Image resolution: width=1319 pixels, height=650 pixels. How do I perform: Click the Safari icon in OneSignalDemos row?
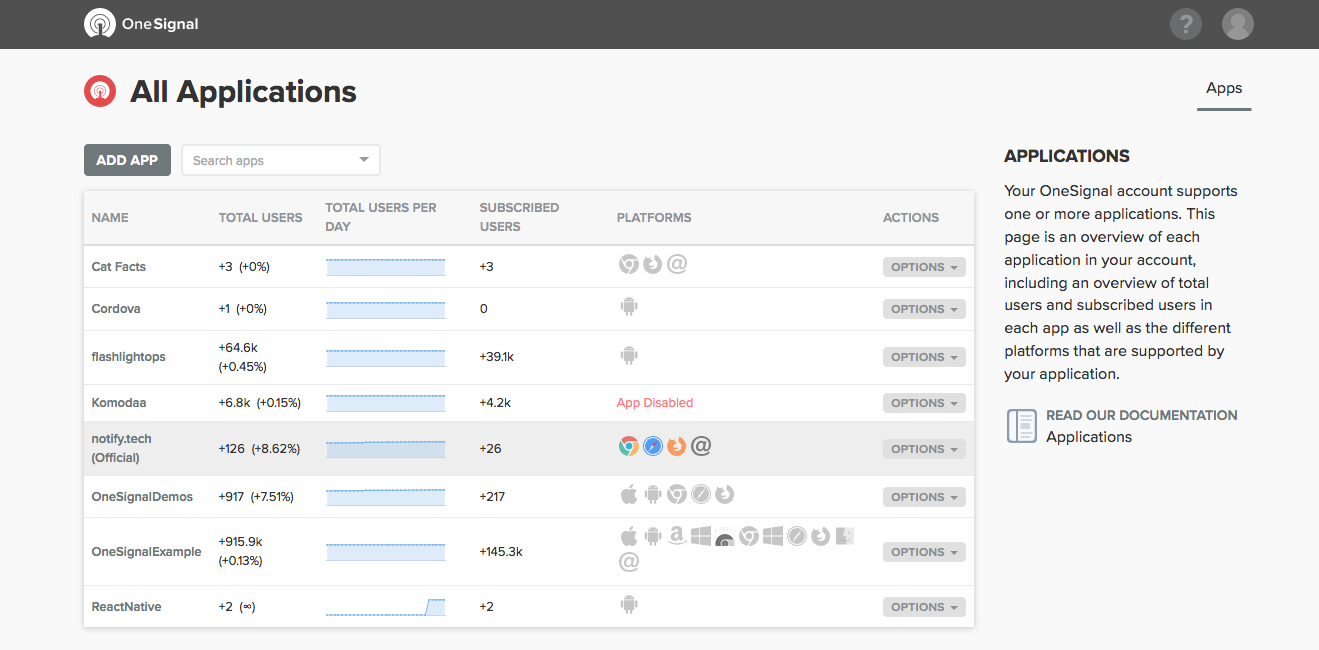701,494
